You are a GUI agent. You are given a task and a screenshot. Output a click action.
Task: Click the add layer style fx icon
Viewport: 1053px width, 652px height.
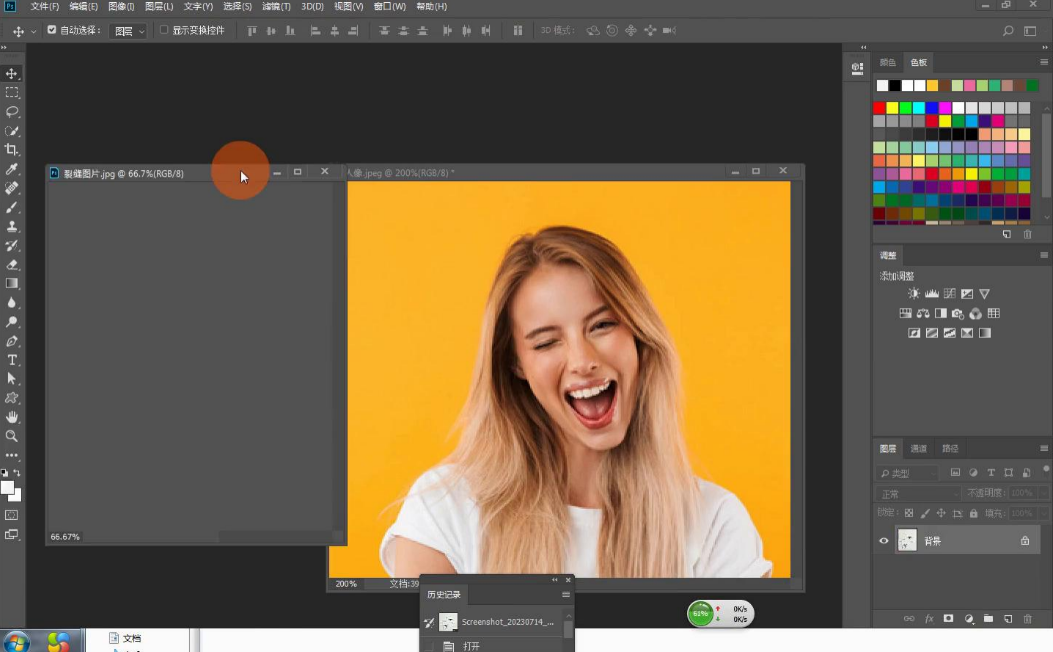929,618
